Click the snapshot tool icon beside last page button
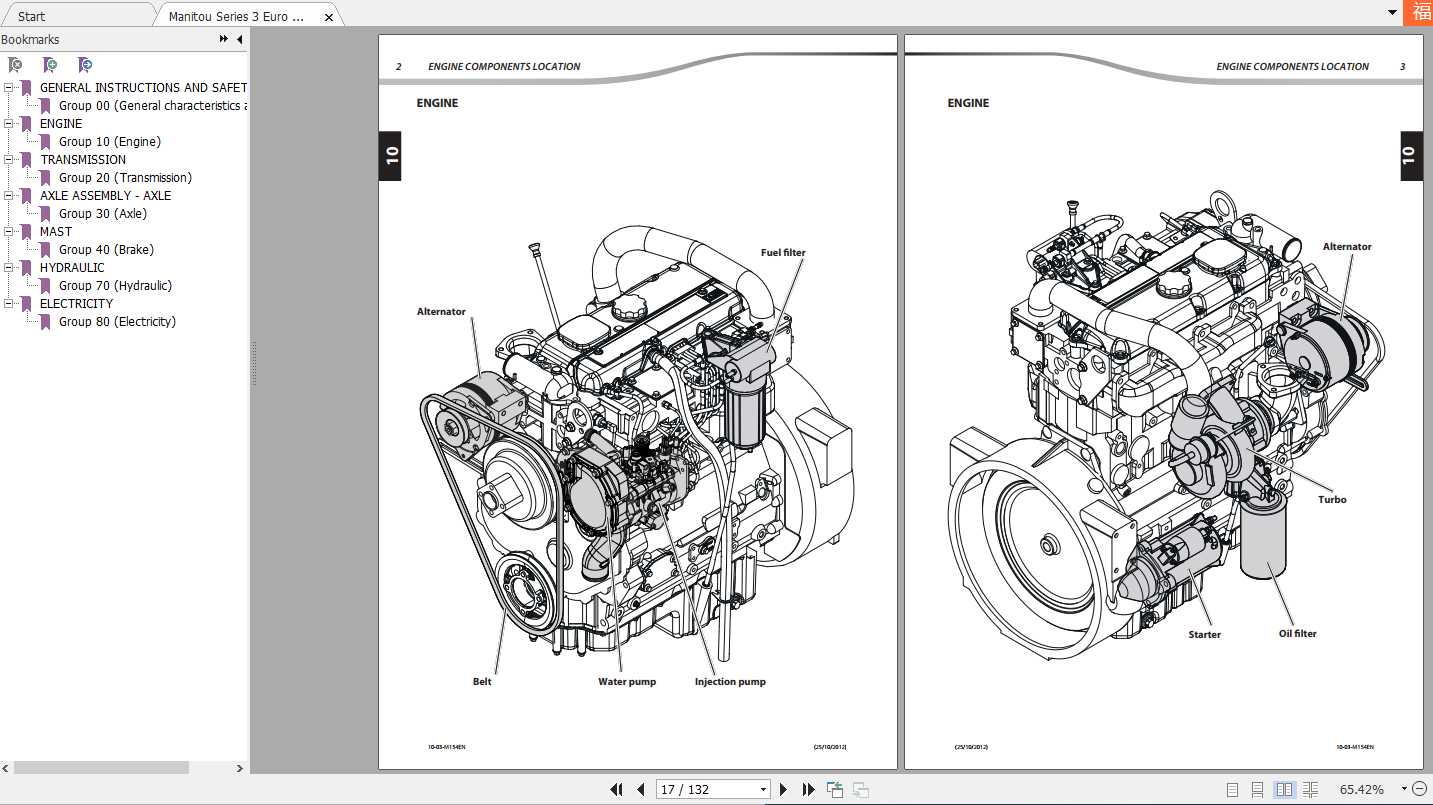 tap(835, 789)
